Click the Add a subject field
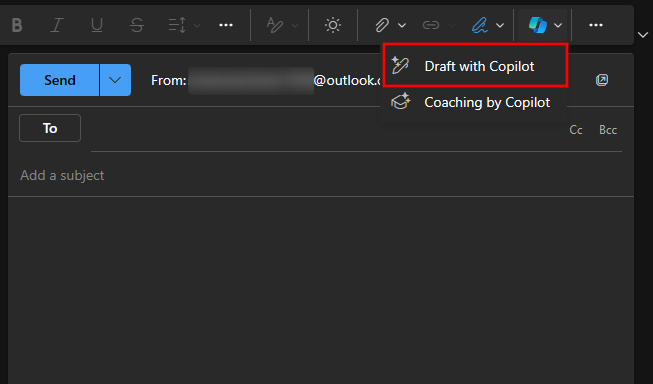 click(321, 175)
